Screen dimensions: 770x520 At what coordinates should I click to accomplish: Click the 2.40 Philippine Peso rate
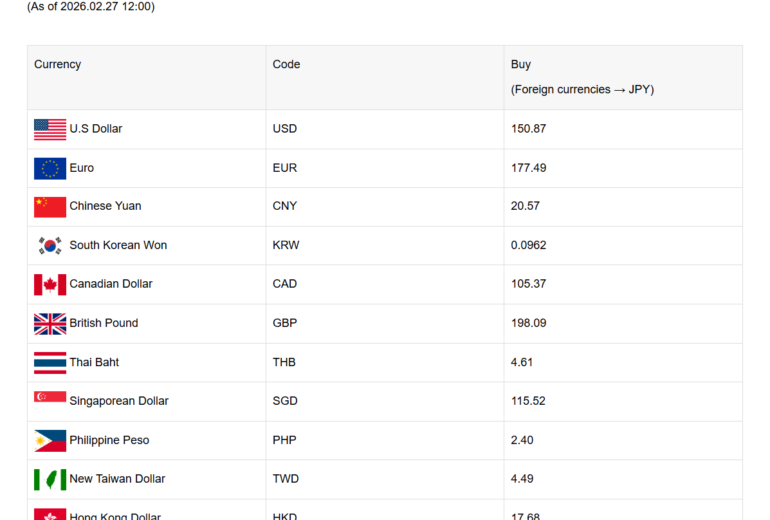[x=522, y=440]
